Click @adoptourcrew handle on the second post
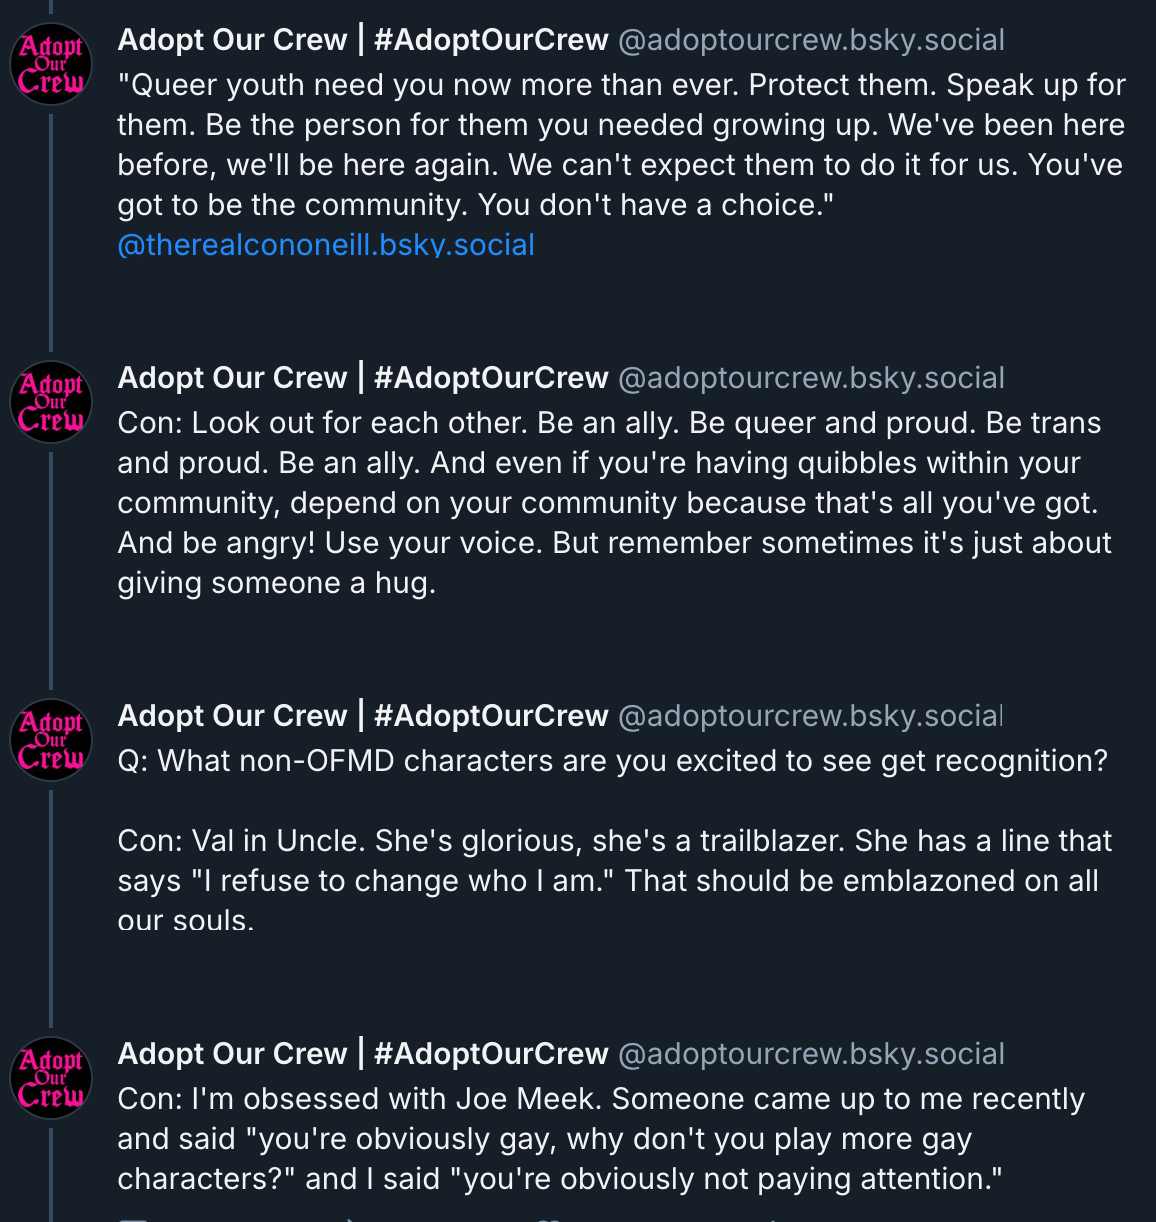 pyautogui.click(x=811, y=378)
